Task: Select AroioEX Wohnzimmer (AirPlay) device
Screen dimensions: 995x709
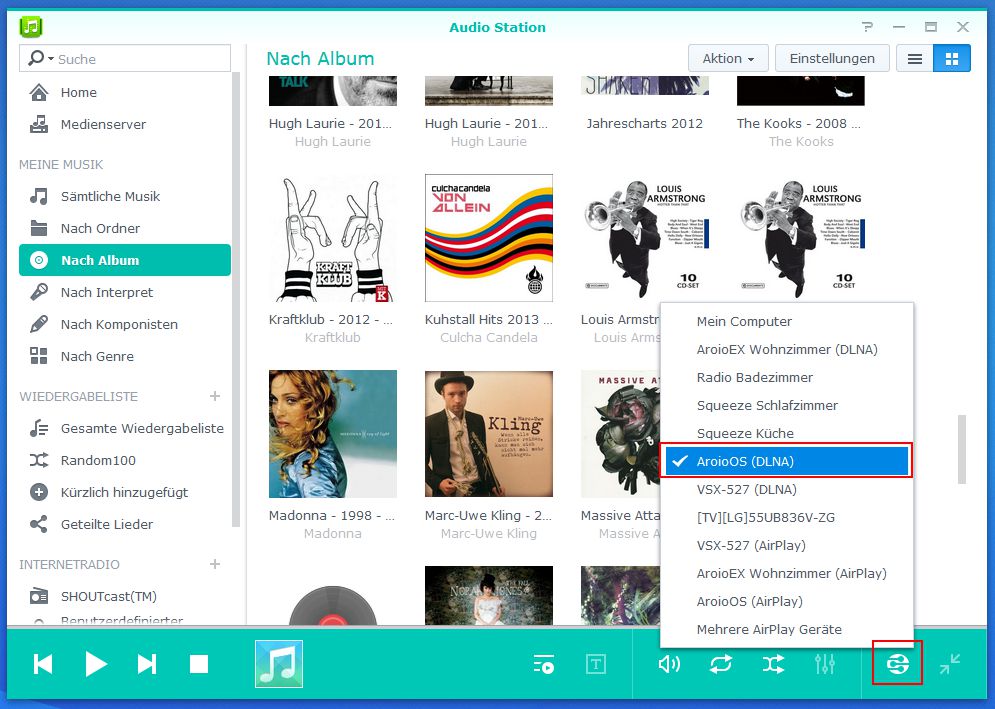Action: point(787,573)
